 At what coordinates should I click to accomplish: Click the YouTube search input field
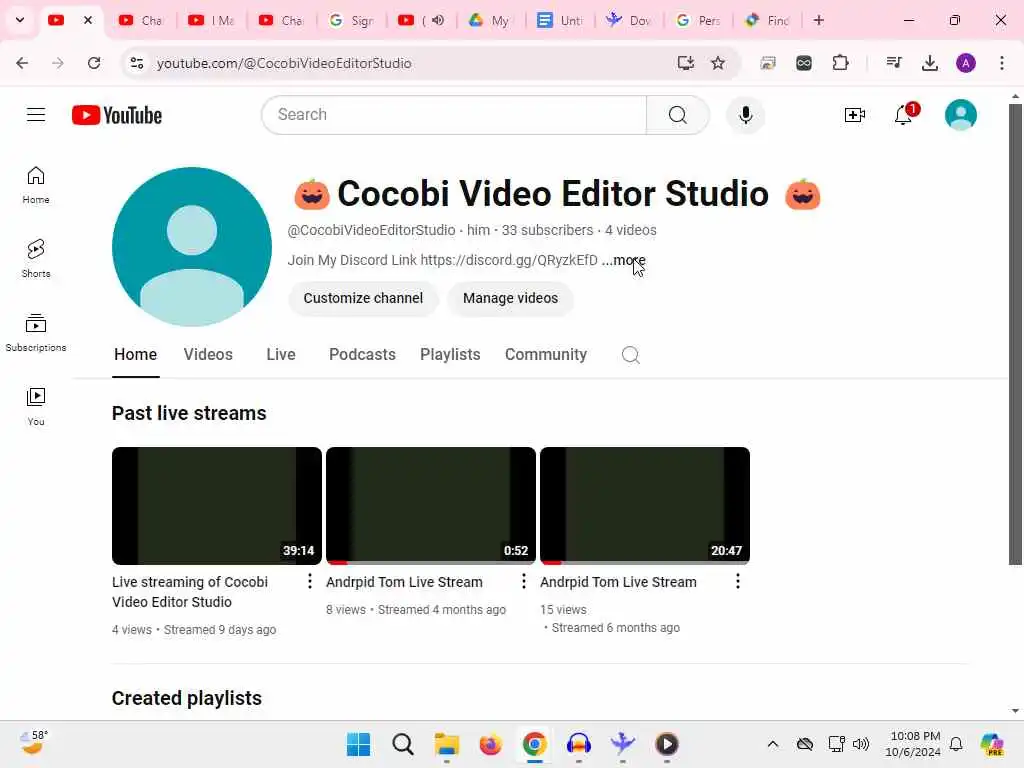tap(454, 115)
